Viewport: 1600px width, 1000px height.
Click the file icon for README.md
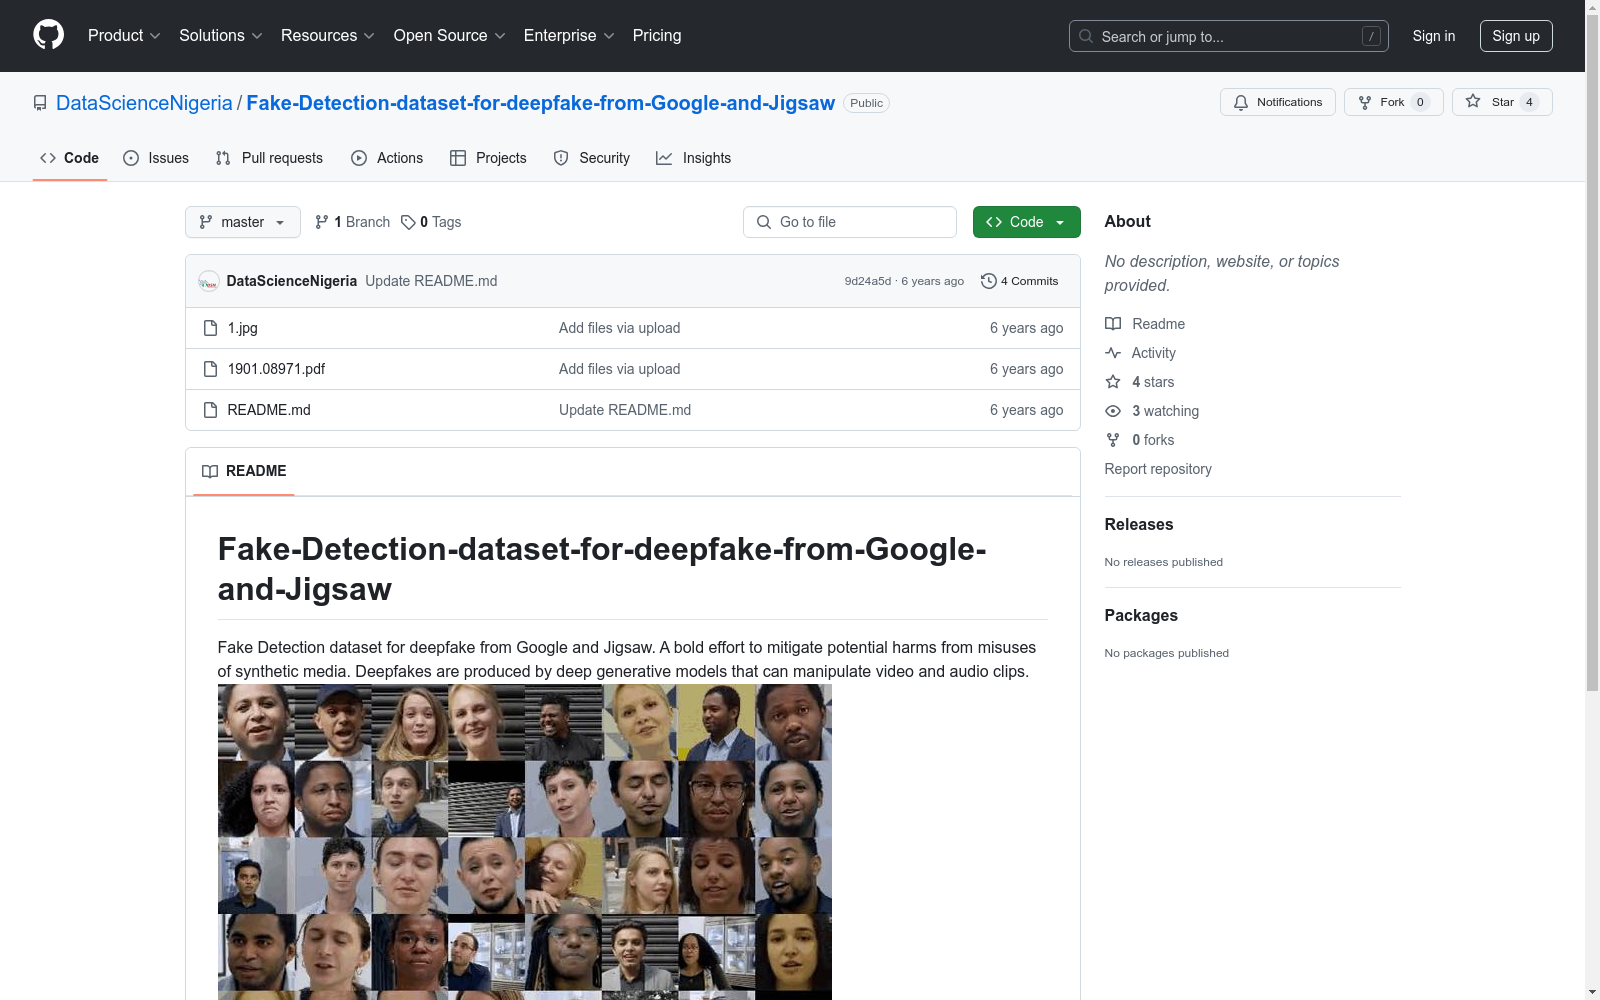pyautogui.click(x=210, y=410)
